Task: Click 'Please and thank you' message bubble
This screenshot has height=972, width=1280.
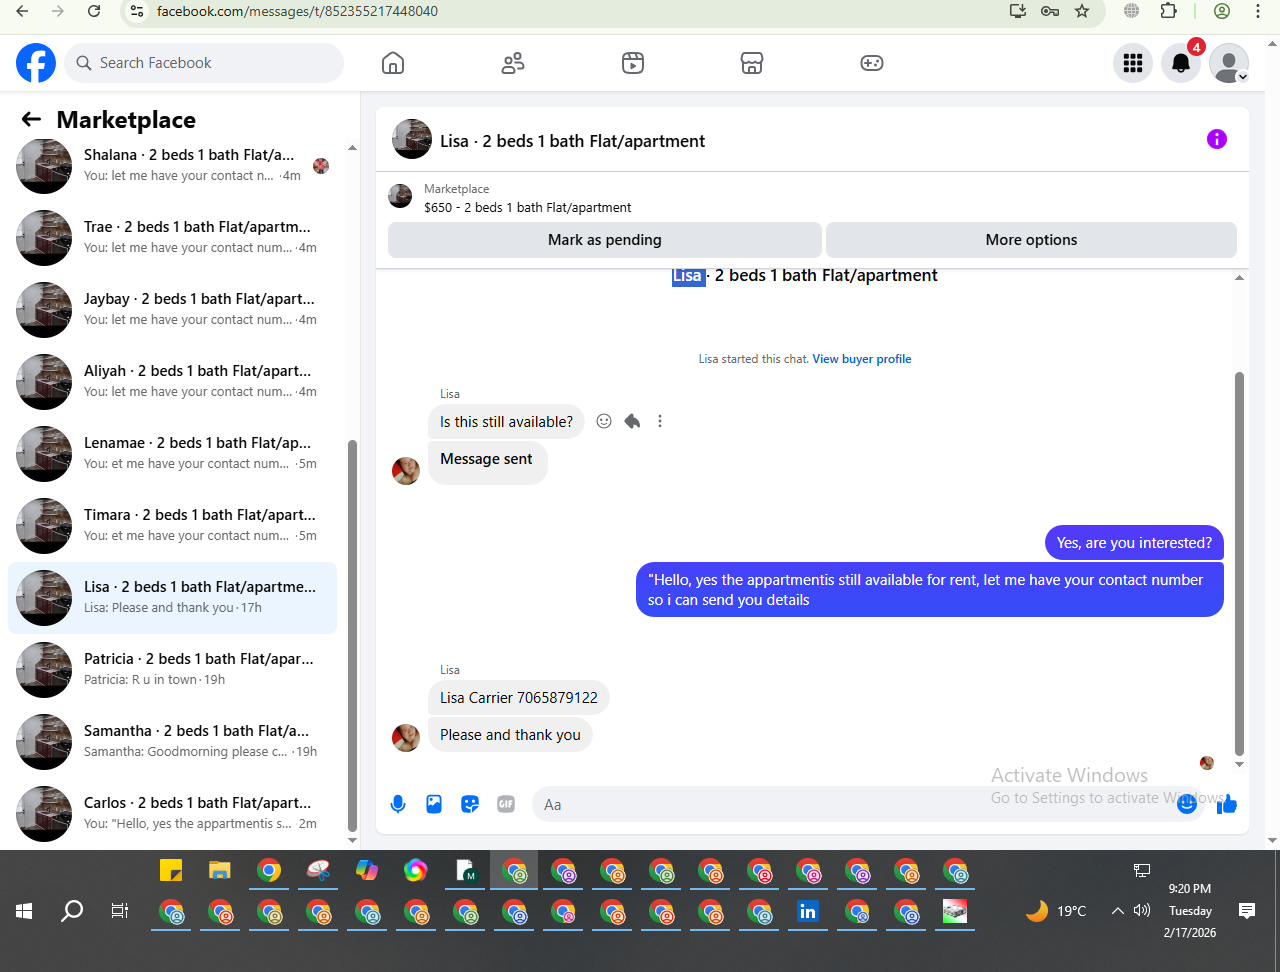Action: coord(510,735)
